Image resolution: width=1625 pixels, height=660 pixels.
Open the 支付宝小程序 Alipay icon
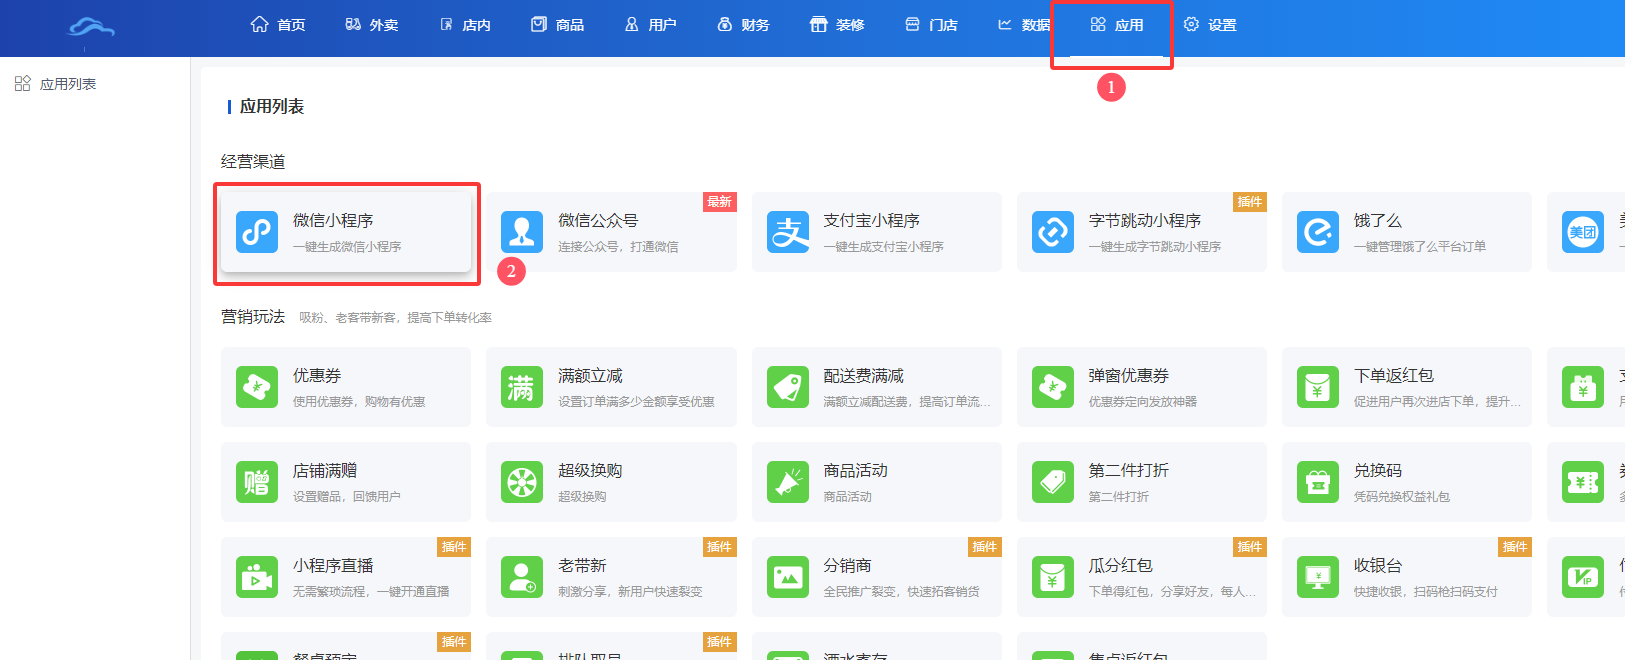[788, 232]
